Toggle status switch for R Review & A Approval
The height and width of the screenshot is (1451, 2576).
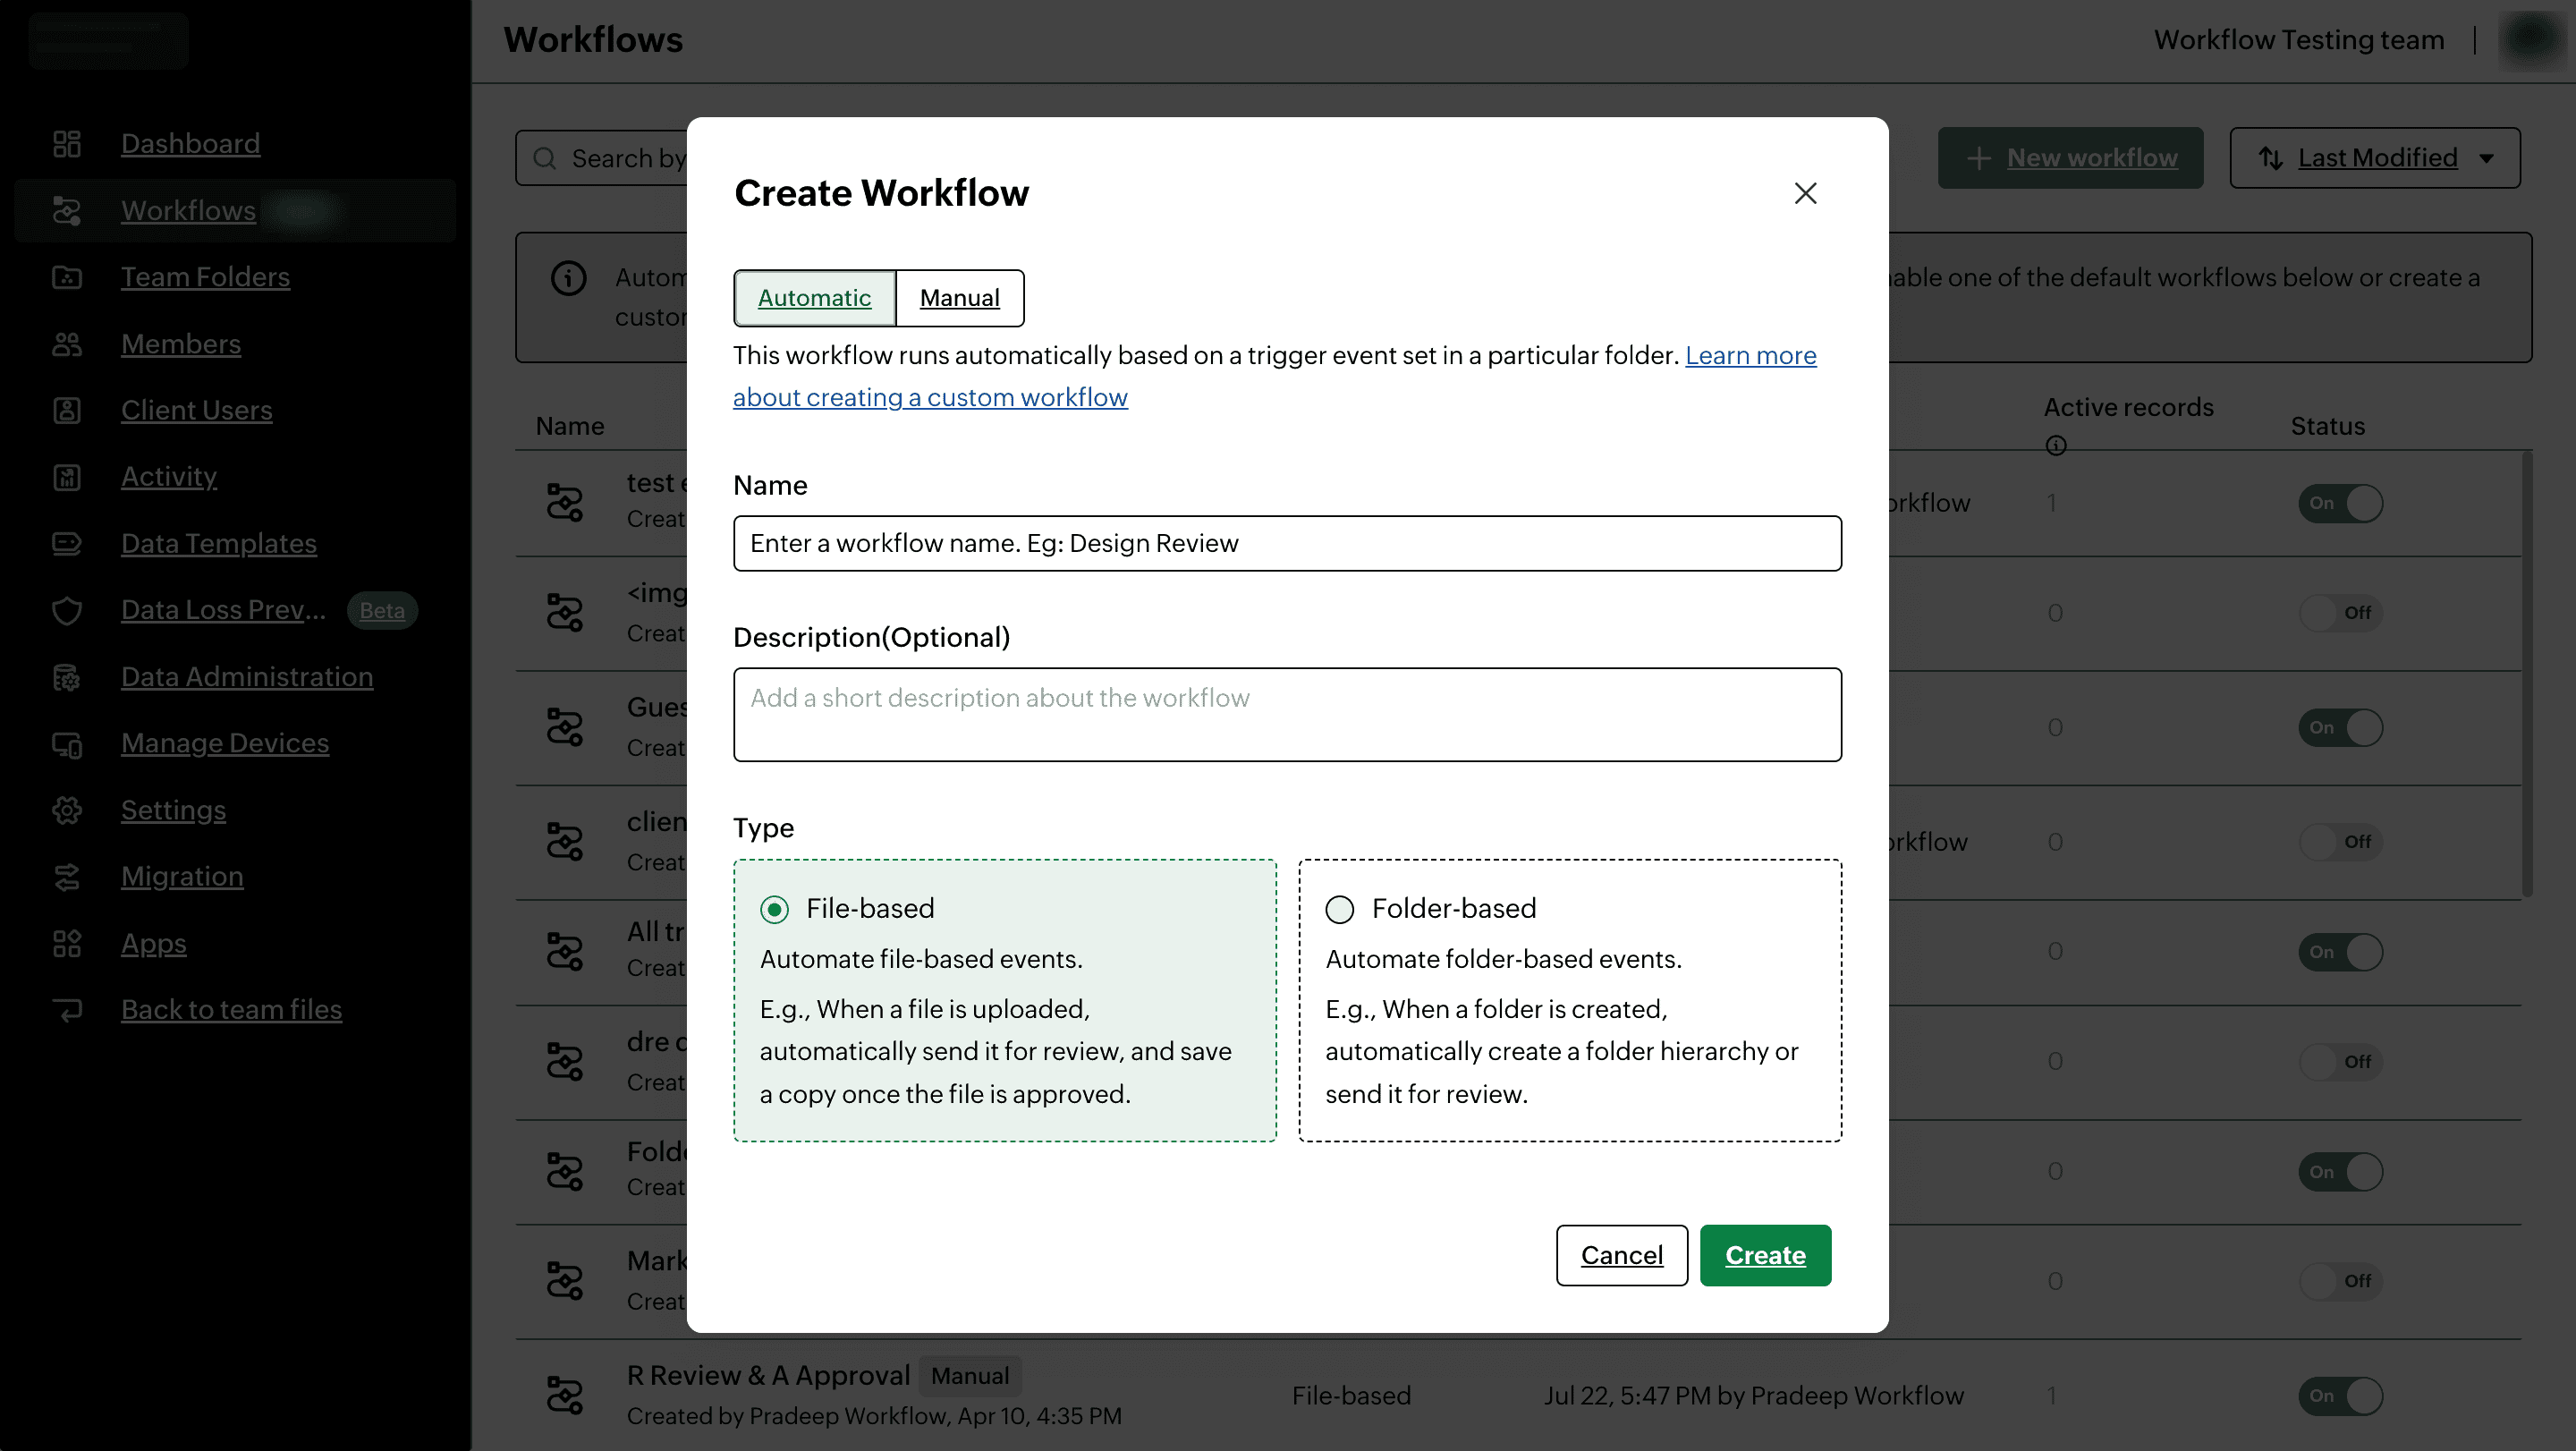coord(2340,1396)
